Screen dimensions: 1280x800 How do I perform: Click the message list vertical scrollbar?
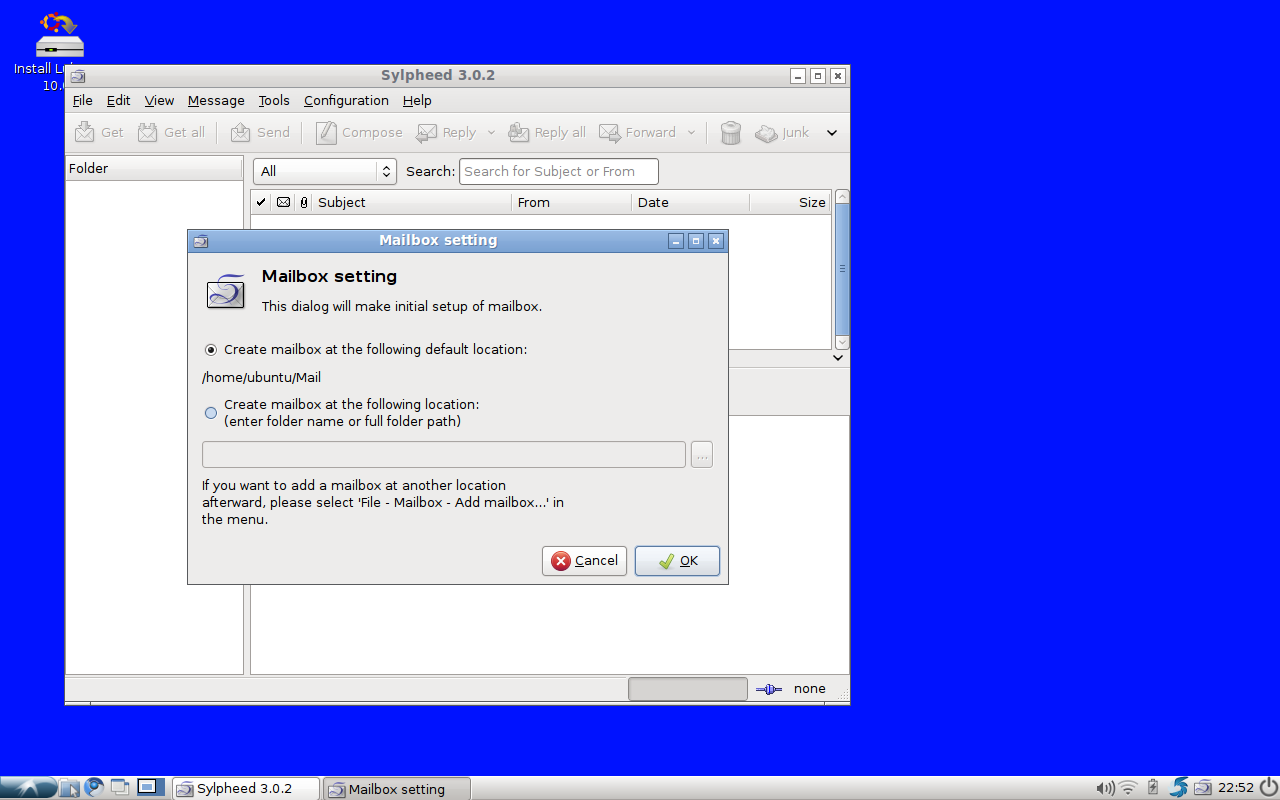tap(842, 269)
